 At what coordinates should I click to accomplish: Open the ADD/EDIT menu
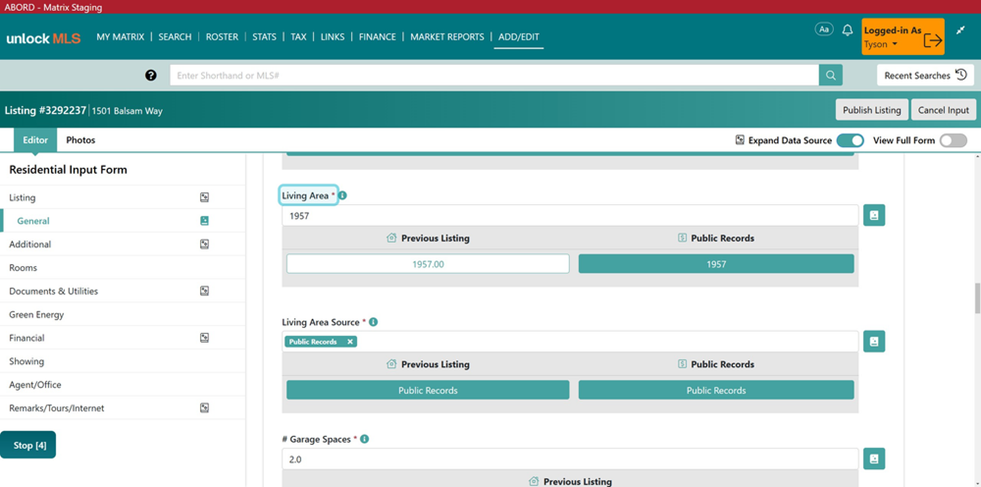pyautogui.click(x=519, y=37)
